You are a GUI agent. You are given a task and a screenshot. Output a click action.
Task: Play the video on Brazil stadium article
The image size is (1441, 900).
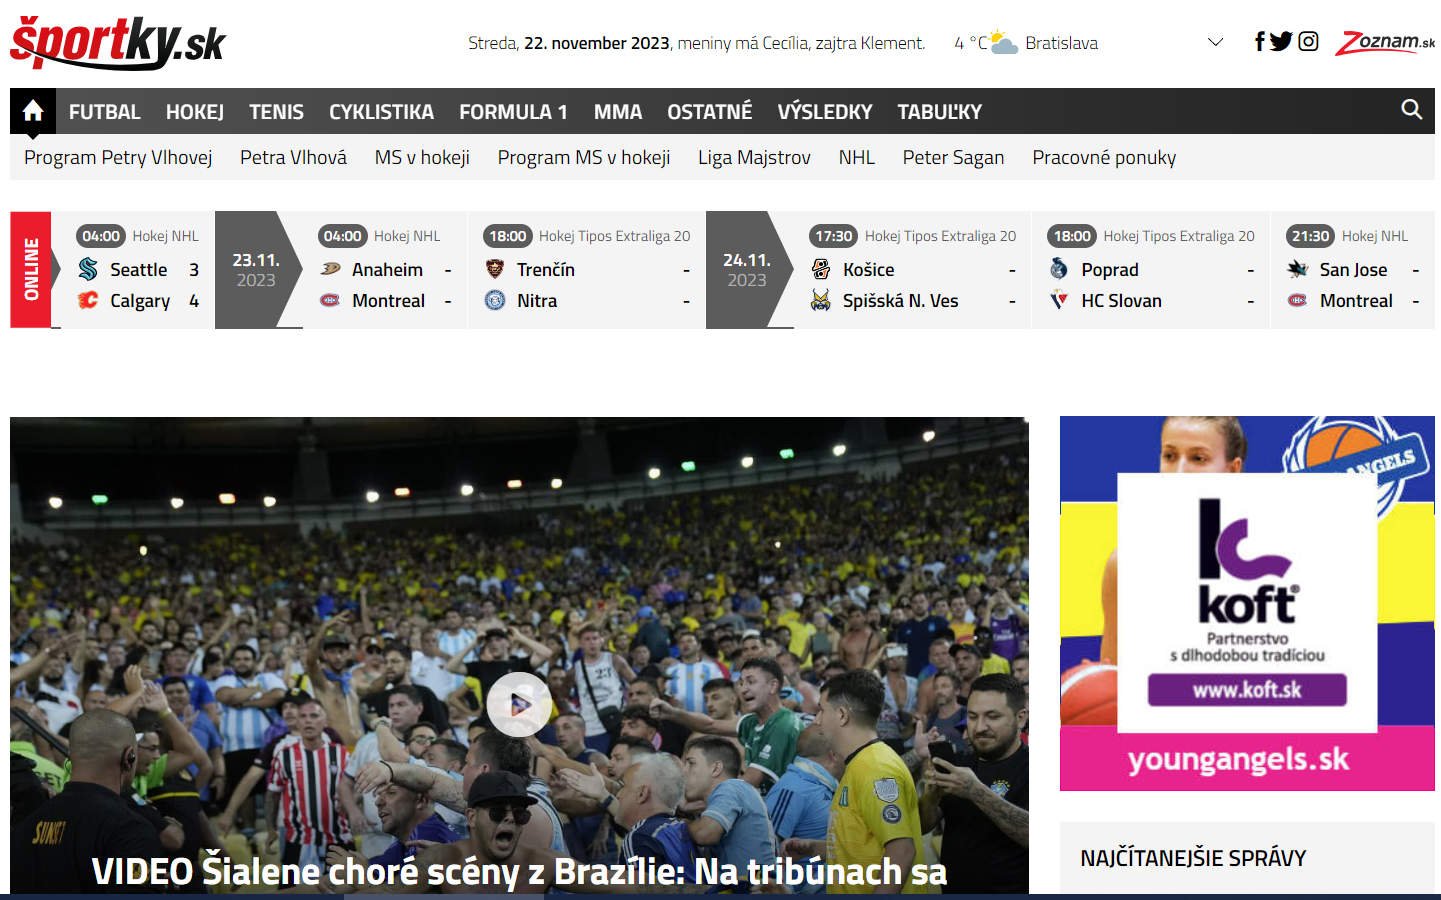519,705
